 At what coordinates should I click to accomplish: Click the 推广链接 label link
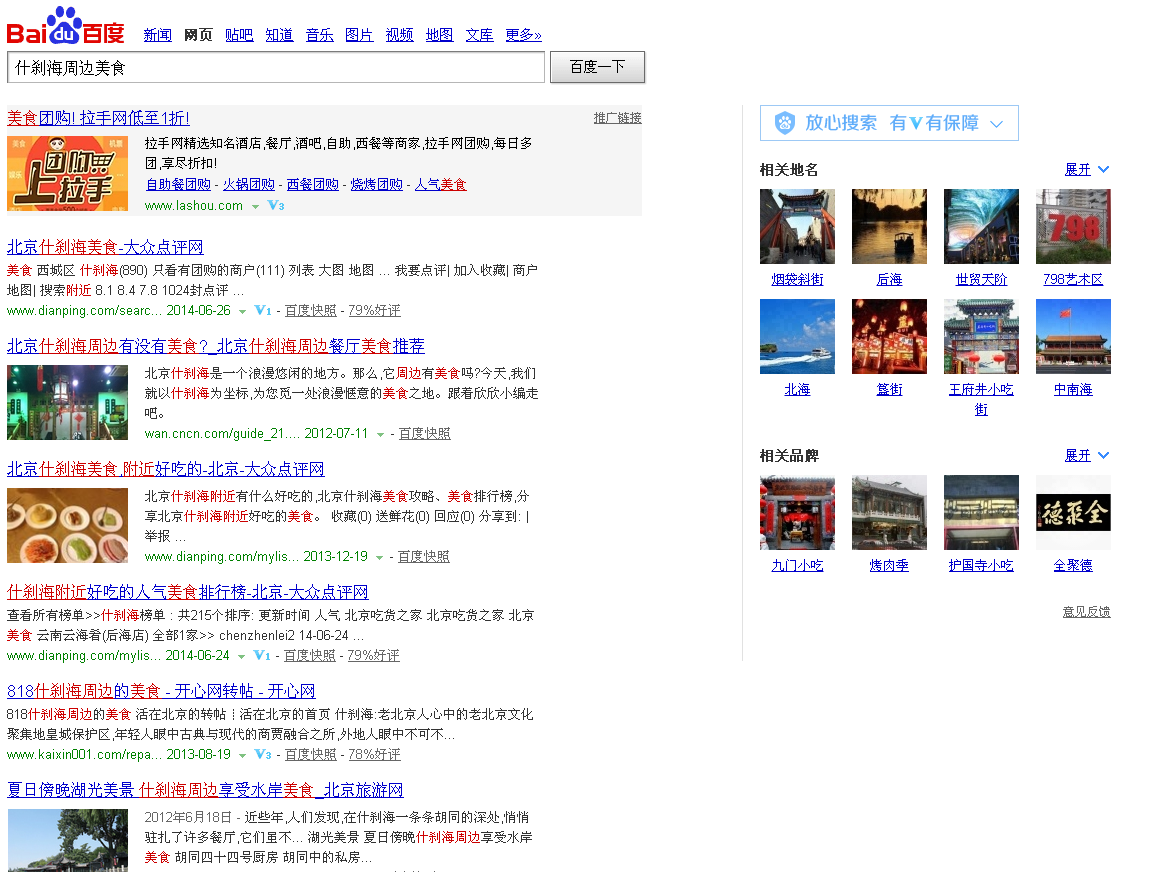click(x=618, y=118)
